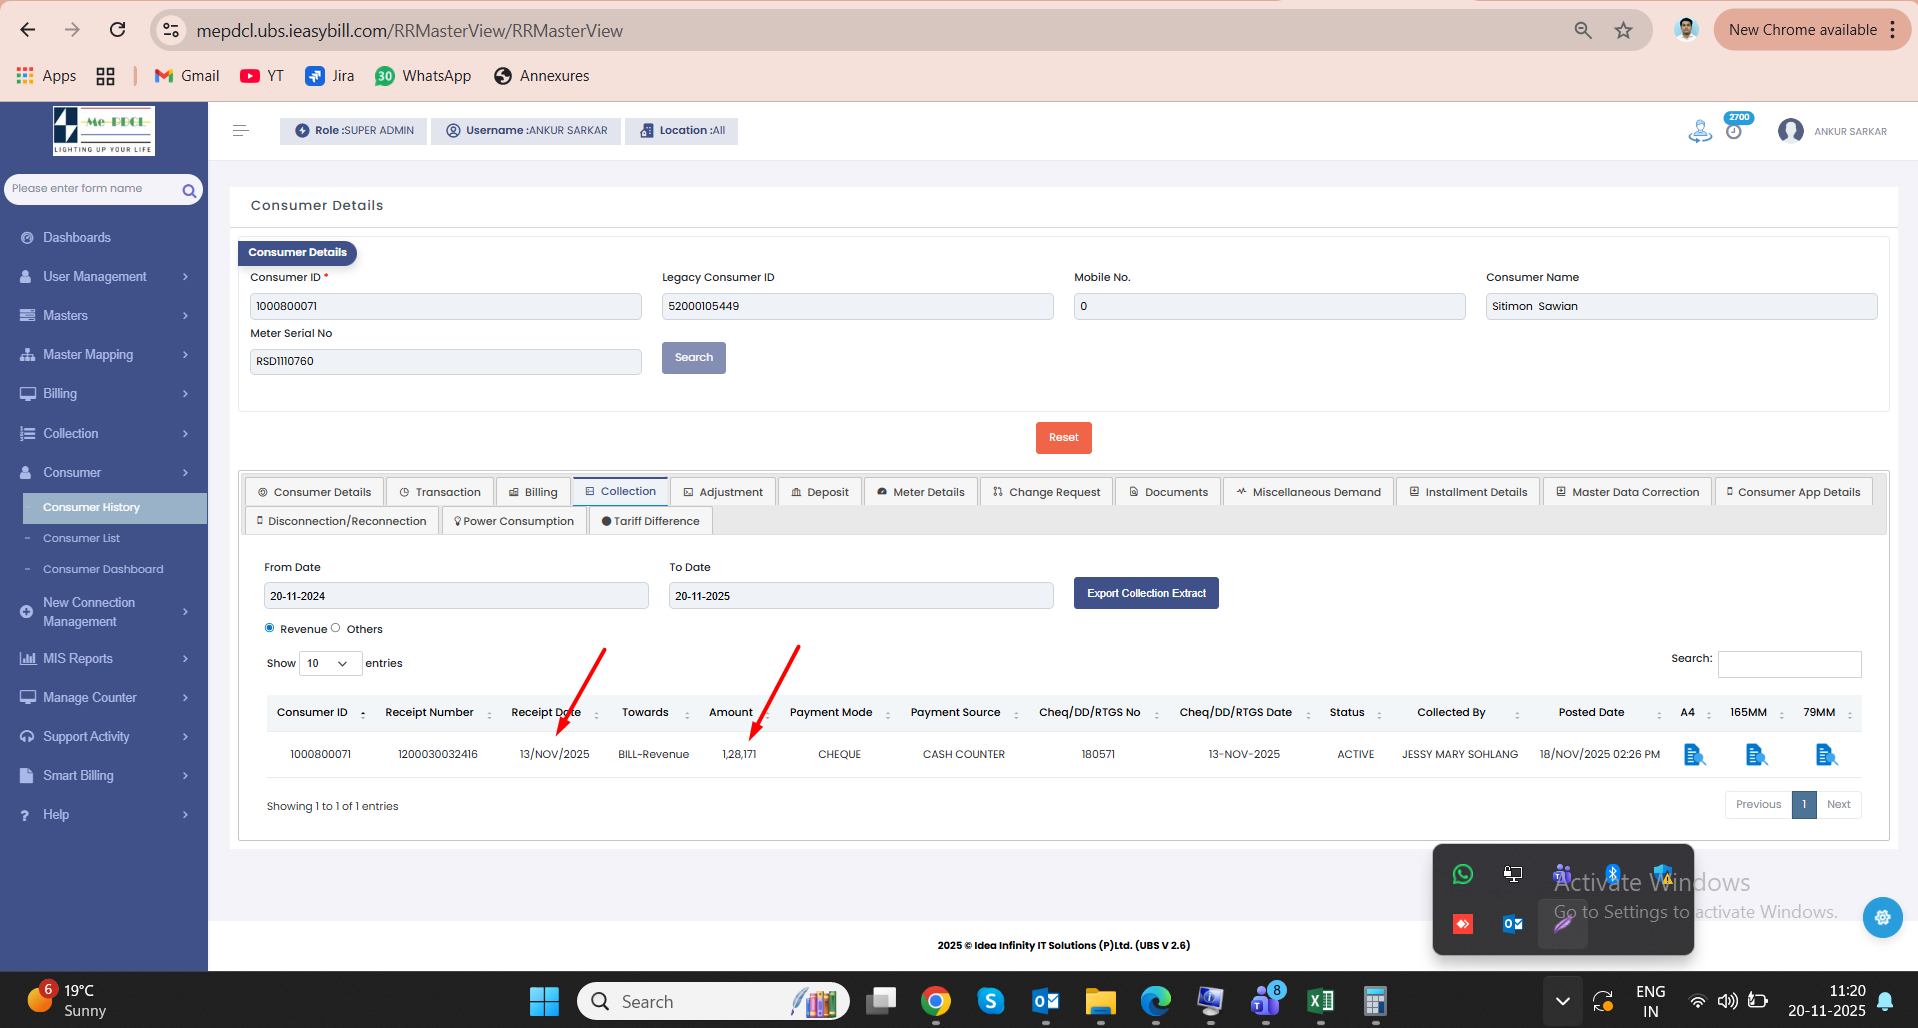Image resolution: width=1918 pixels, height=1028 pixels.
Task: Switch to the Power Consumption tab
Action: 514,521
